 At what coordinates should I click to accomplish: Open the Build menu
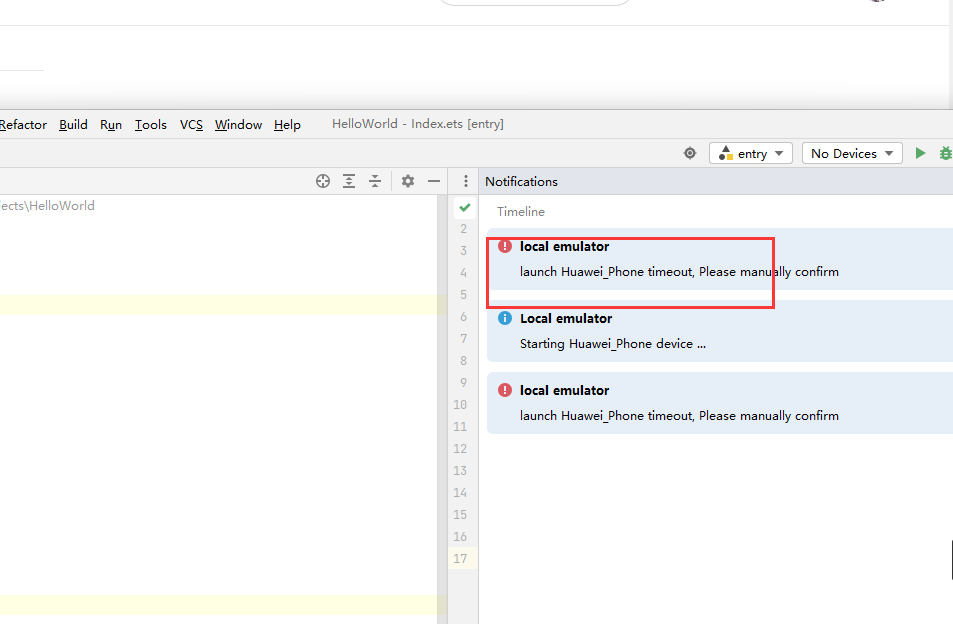tap(74, 125)
